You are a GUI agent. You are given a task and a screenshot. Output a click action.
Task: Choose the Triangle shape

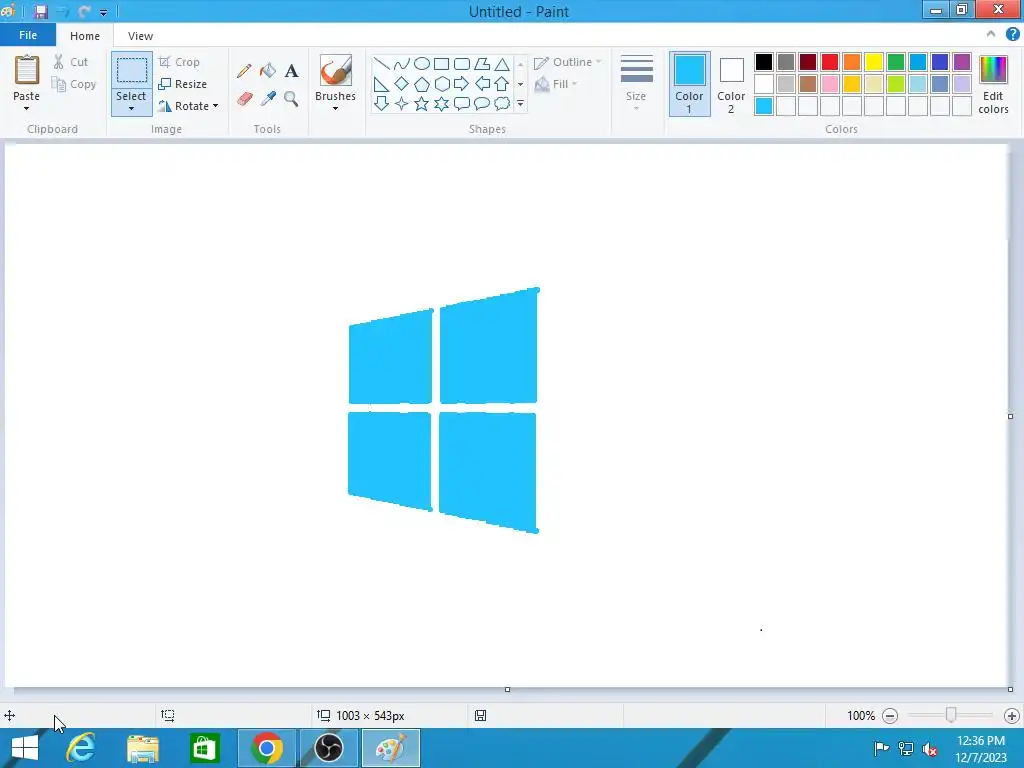pyautogui.click(x=502, y=64)
